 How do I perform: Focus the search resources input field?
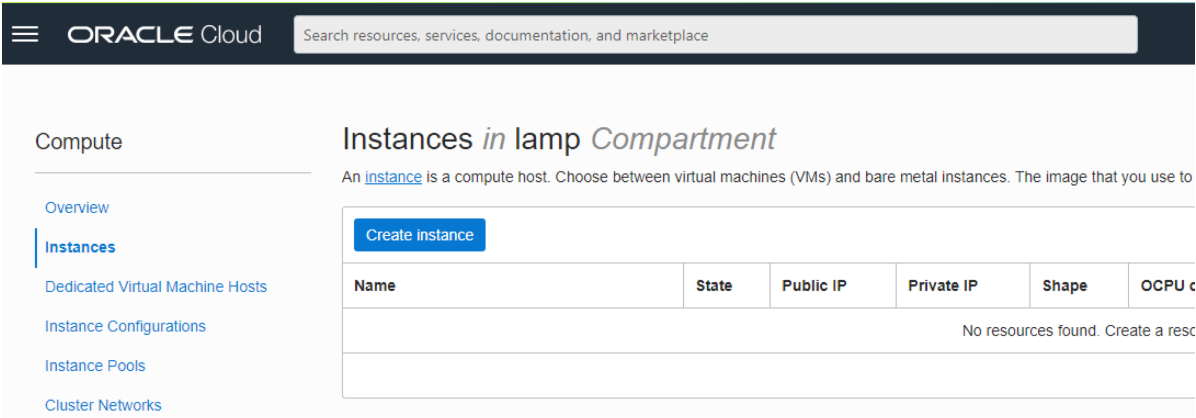pyautogui.click(x=715, y=35)
